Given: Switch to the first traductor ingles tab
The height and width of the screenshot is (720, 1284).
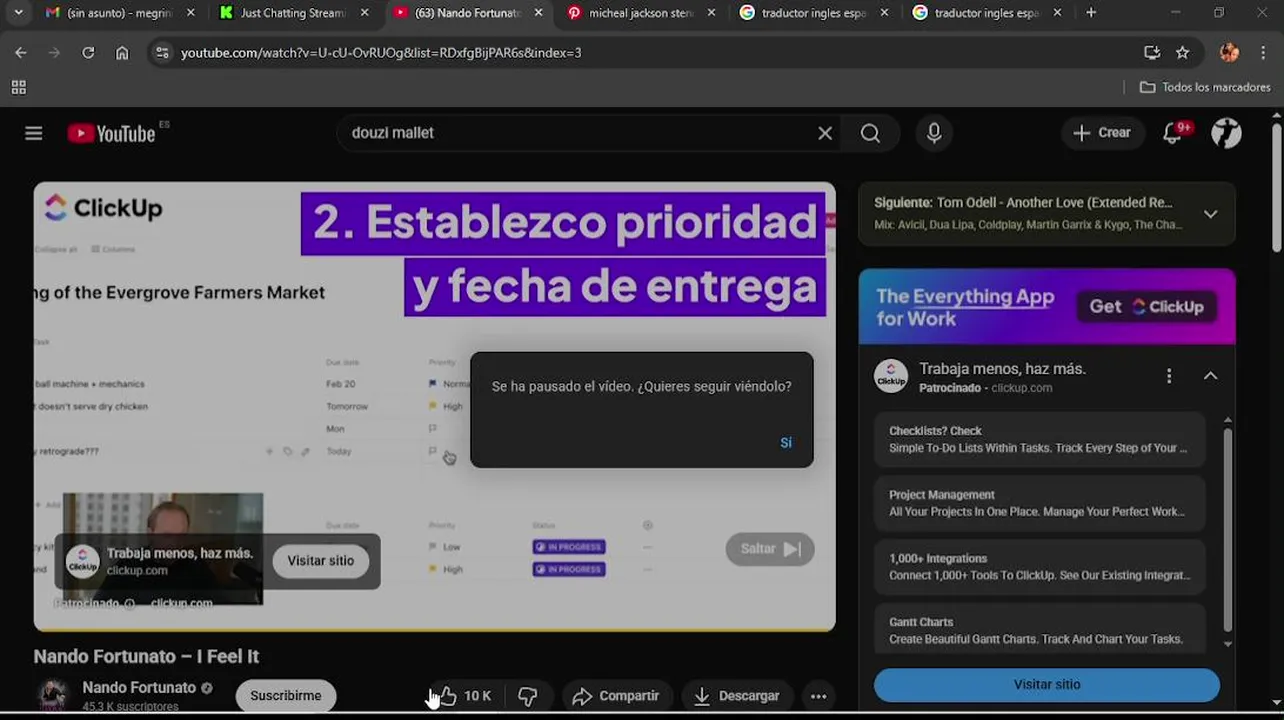Looking at the screenshot, I should click(x=814, y=13).
